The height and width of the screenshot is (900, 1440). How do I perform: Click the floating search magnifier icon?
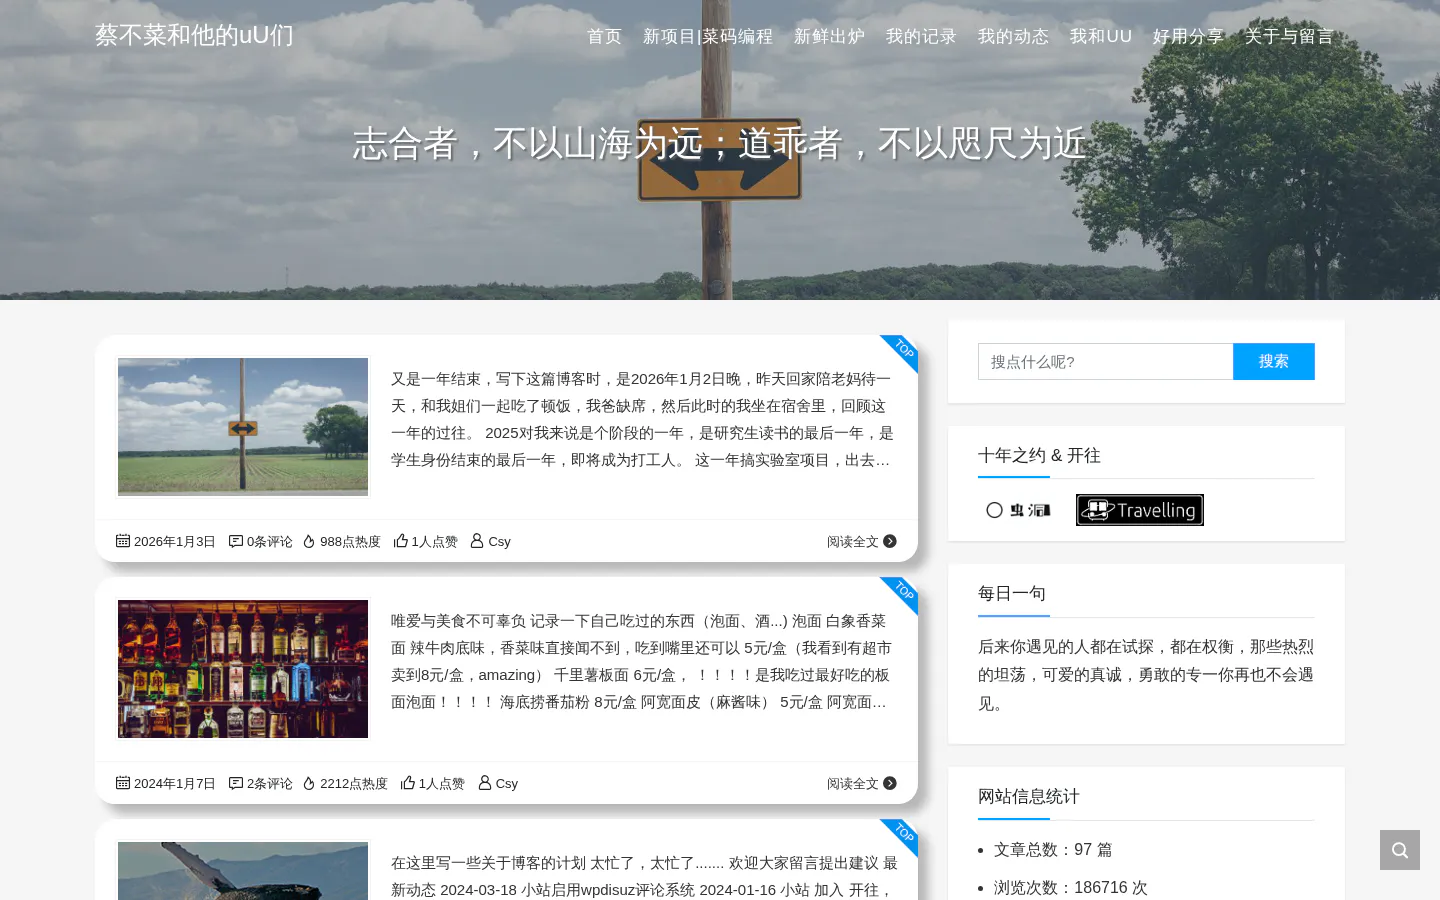(x=1400, y=850)
